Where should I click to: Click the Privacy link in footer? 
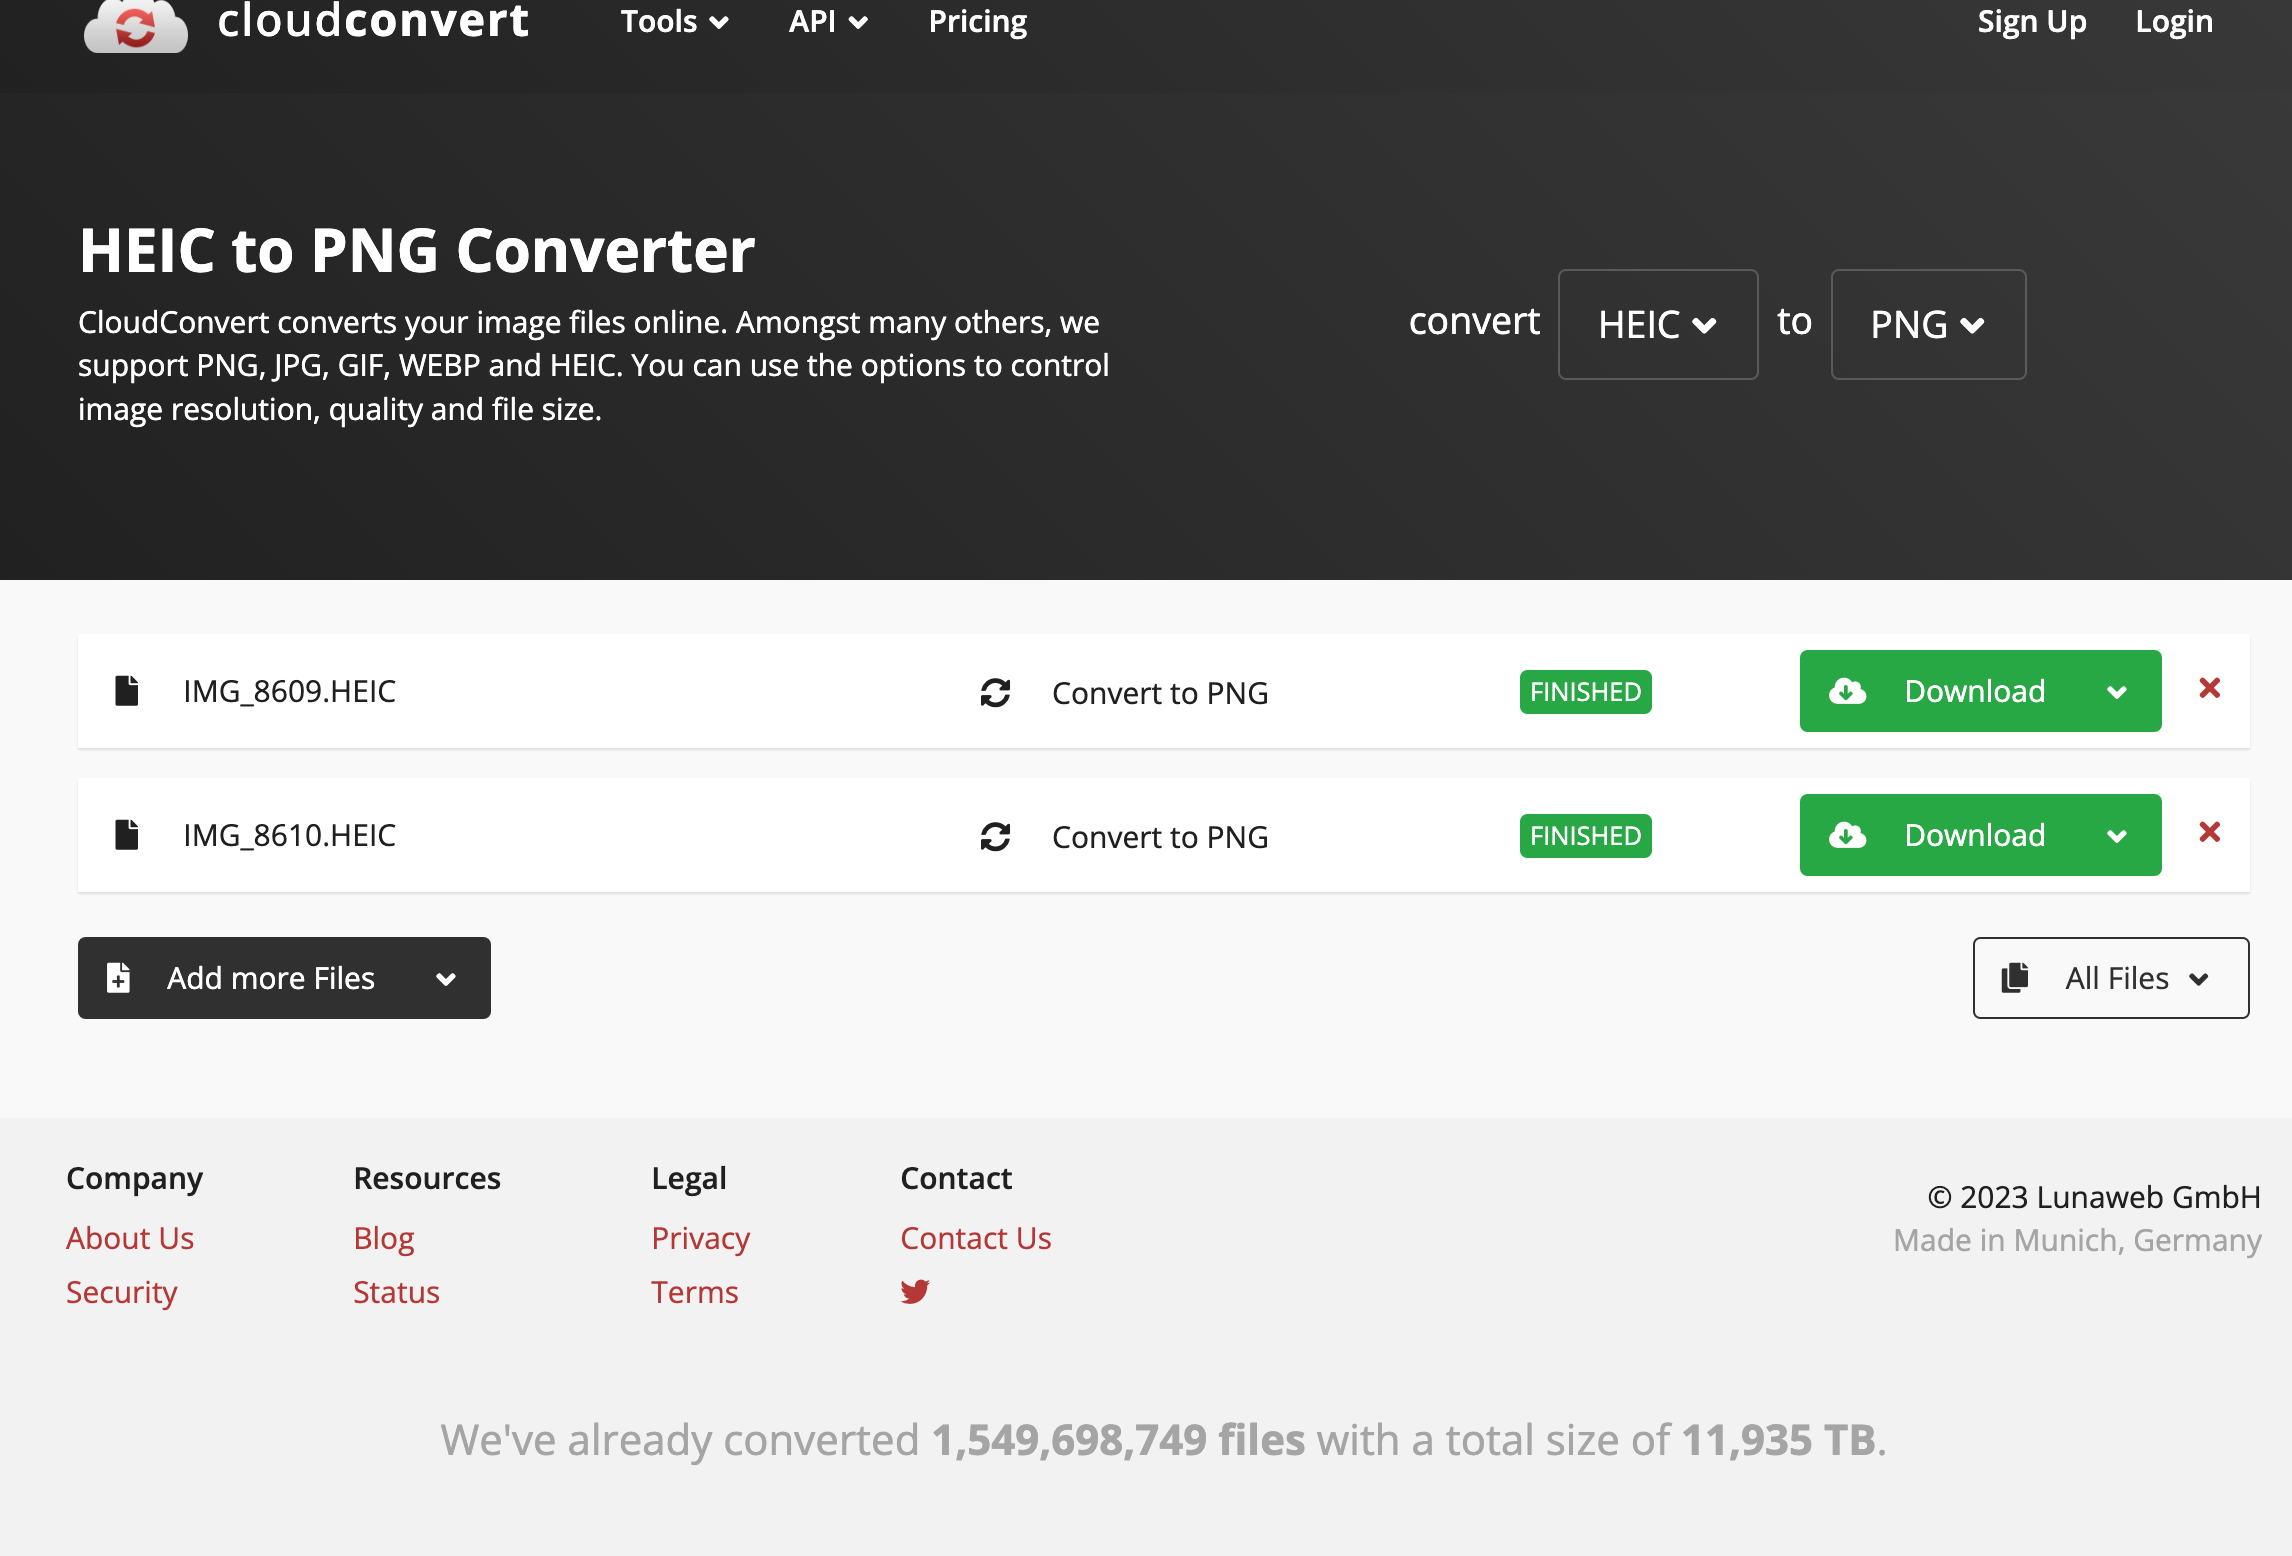click(700, 1238)
